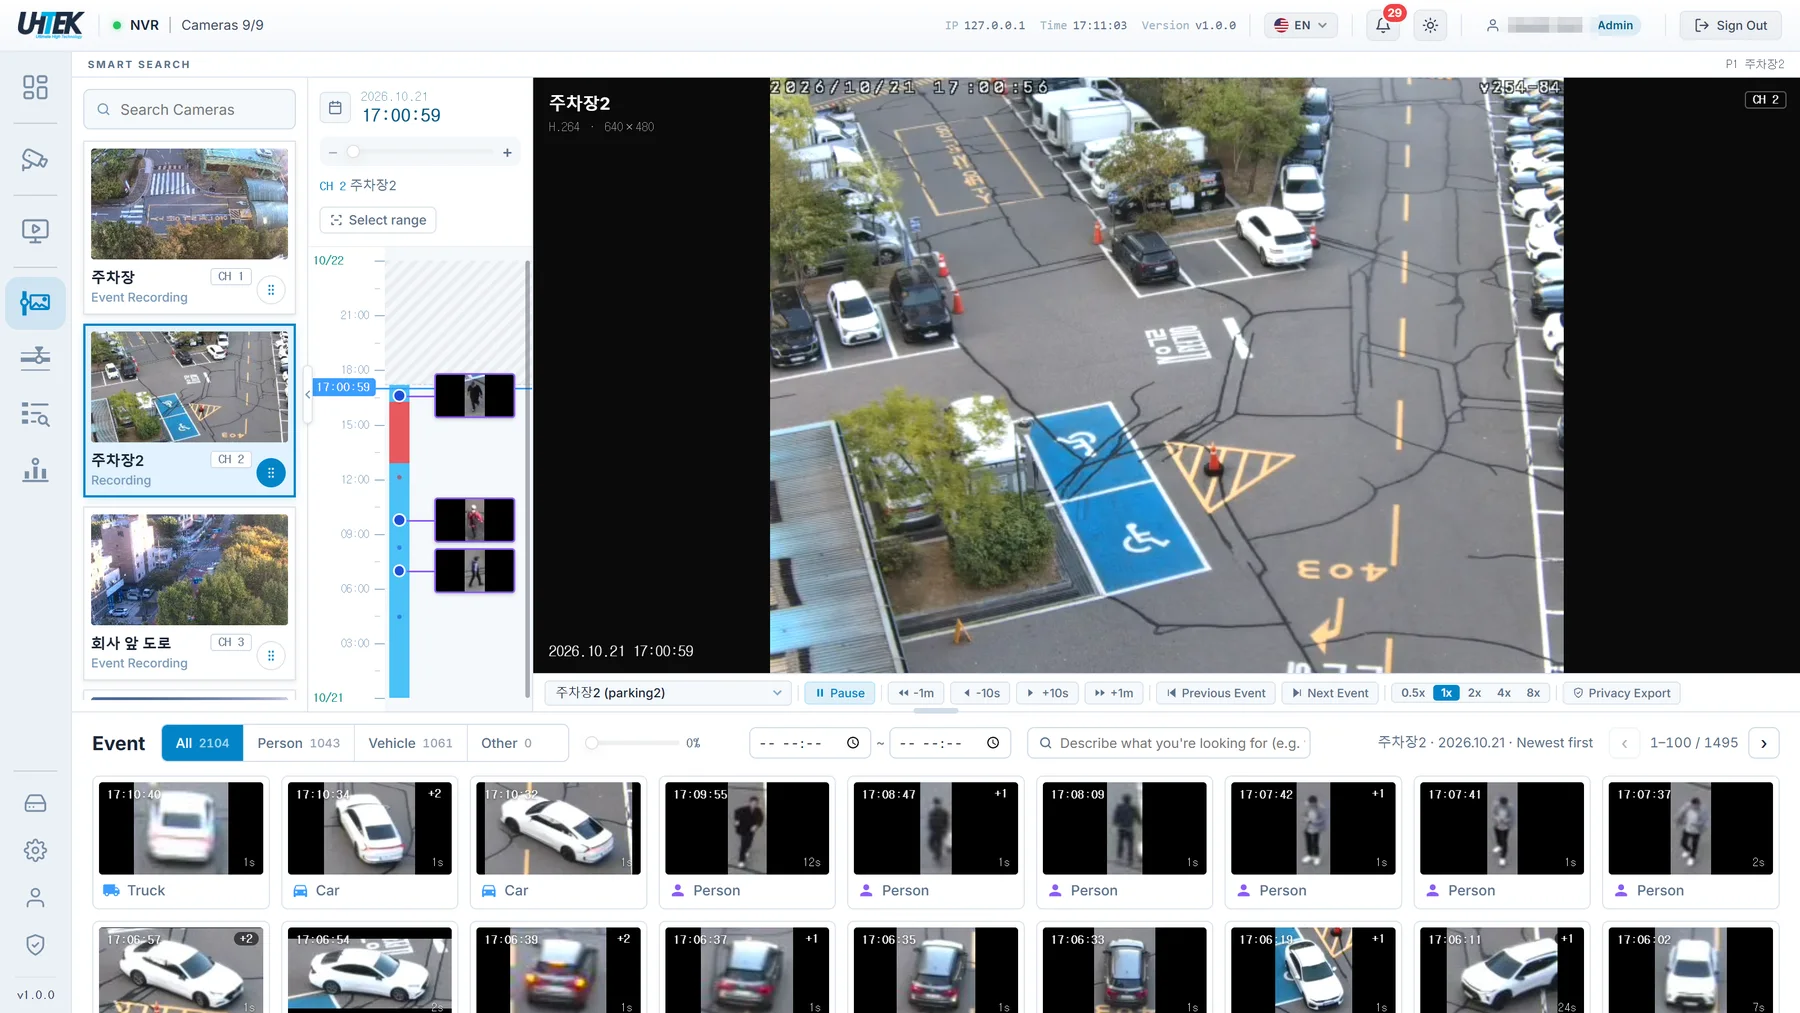
Task: Filter events by Person 1043 tab
Action: [298, 743]
